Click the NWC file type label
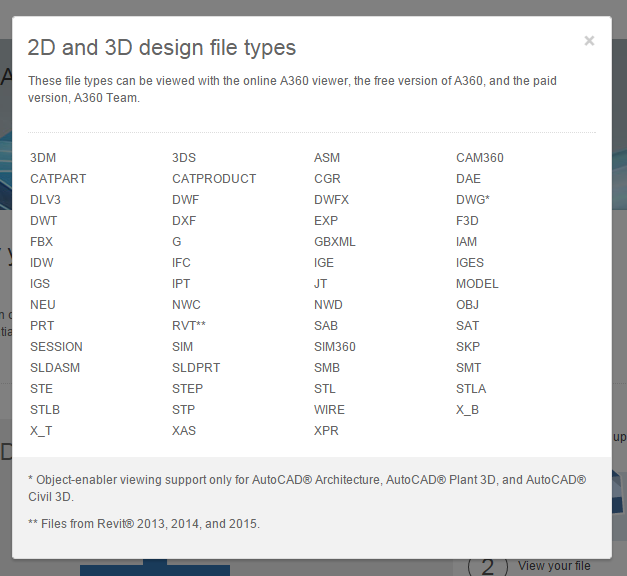 [186, 305]
